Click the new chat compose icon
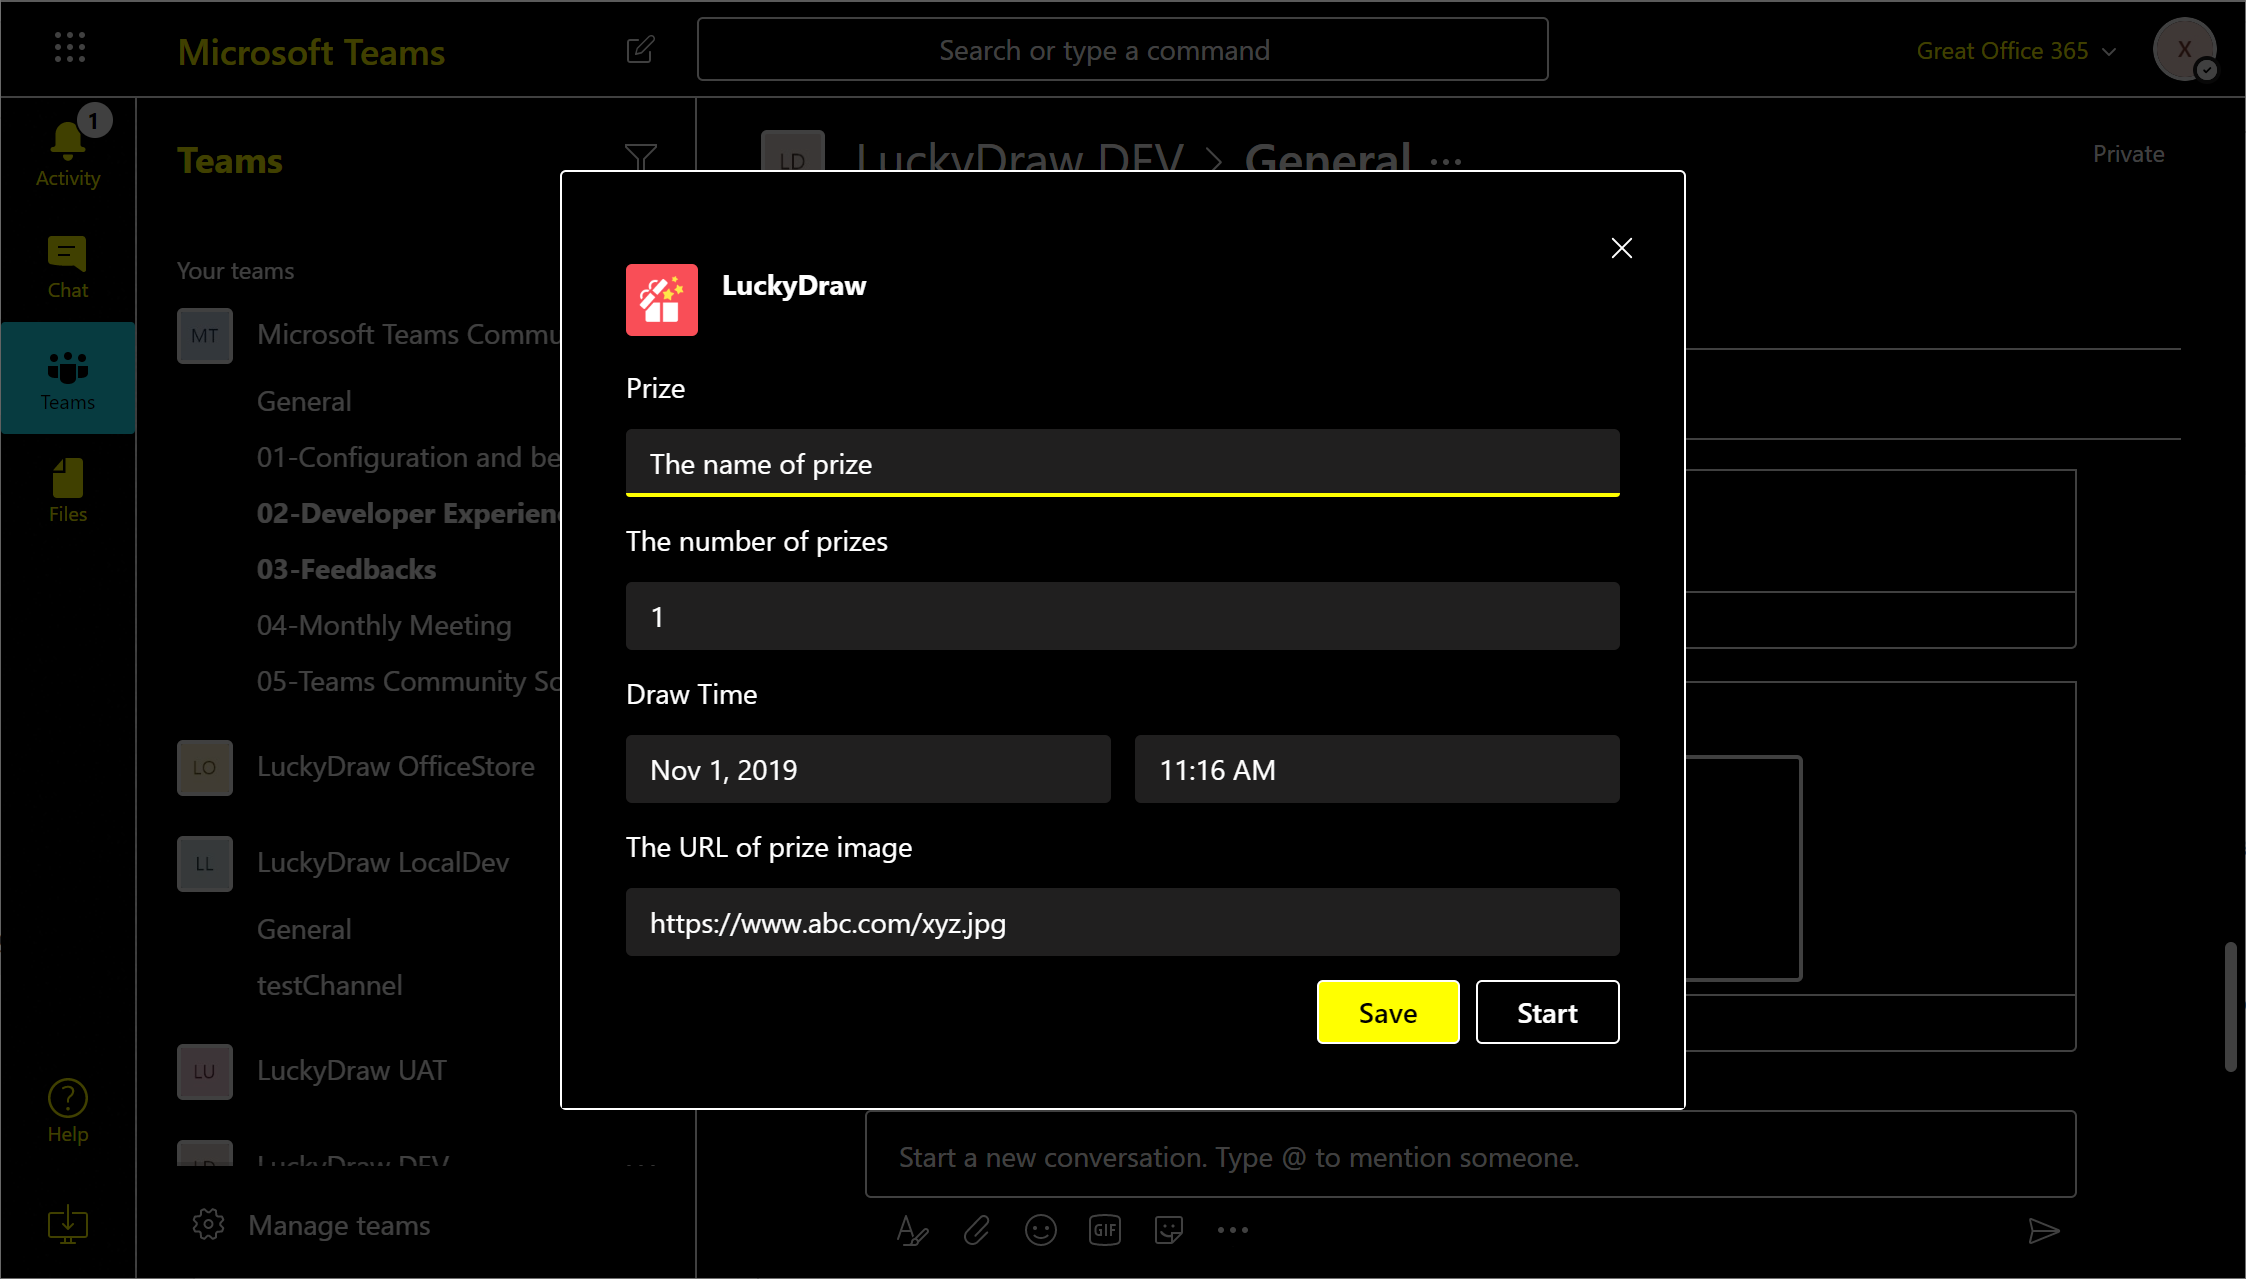 tap(640, 49)
